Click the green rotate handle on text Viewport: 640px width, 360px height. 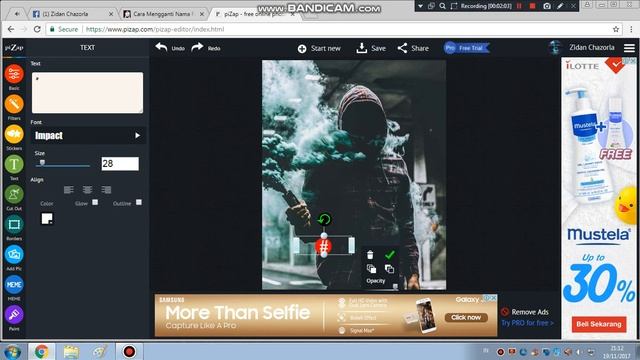[x=324, y=220]
